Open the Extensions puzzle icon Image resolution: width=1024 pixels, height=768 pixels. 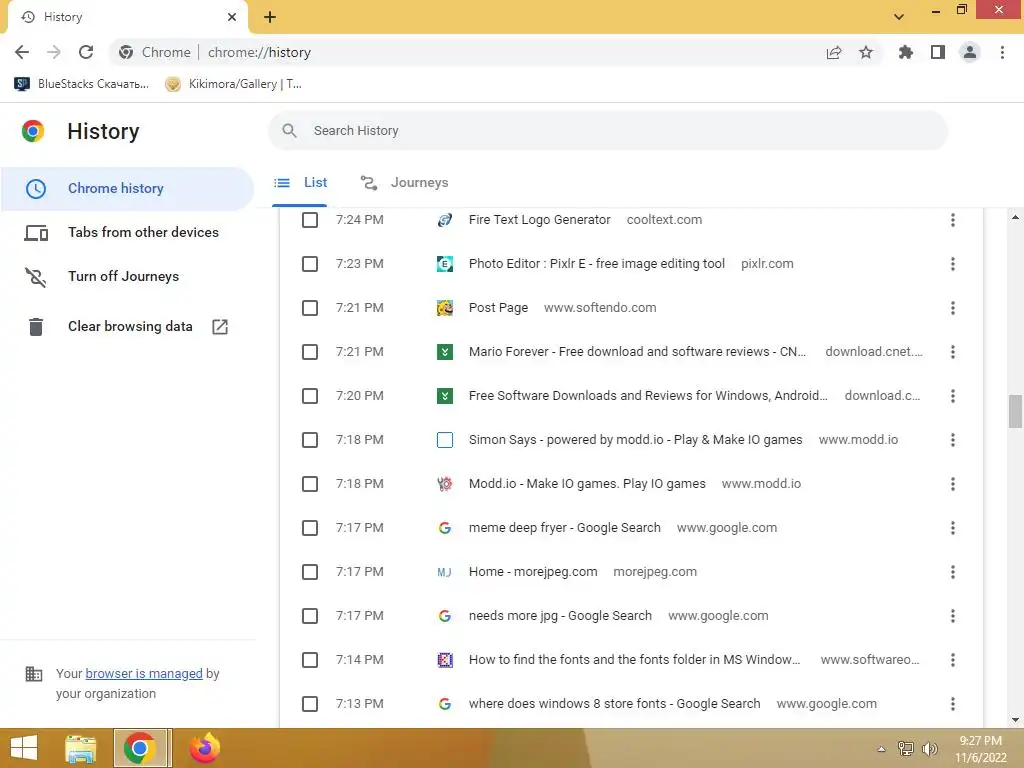pos(905,52)
